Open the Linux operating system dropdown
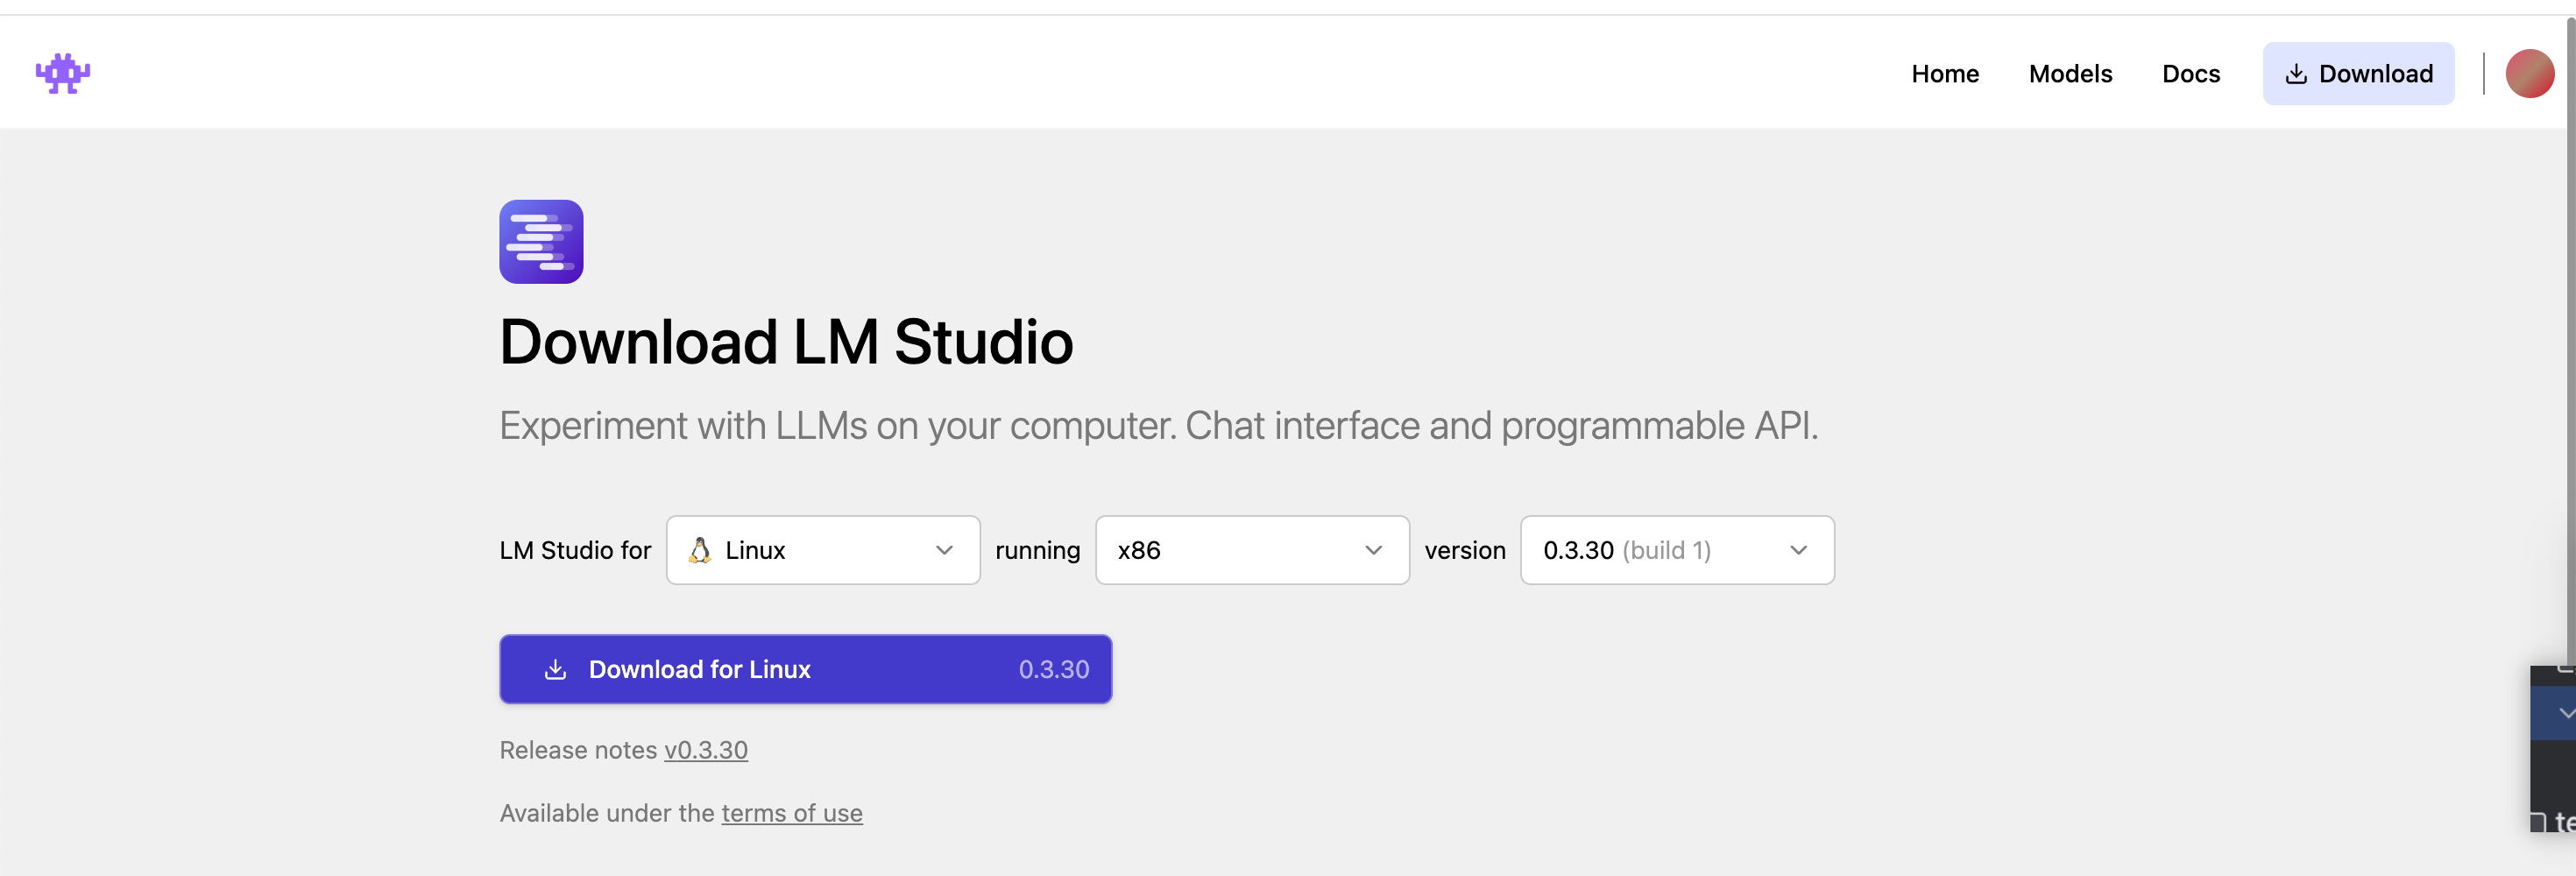This screenshot has height=876, width=2576. coord(823,550)
